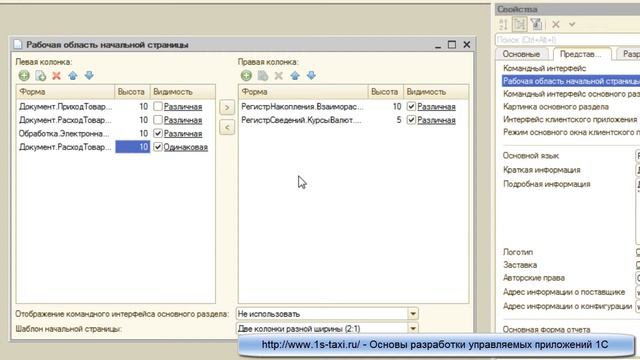This screenshot has width=640, height=360.
Task: Click highlighted height cell 10
Action: pos(133,147)
